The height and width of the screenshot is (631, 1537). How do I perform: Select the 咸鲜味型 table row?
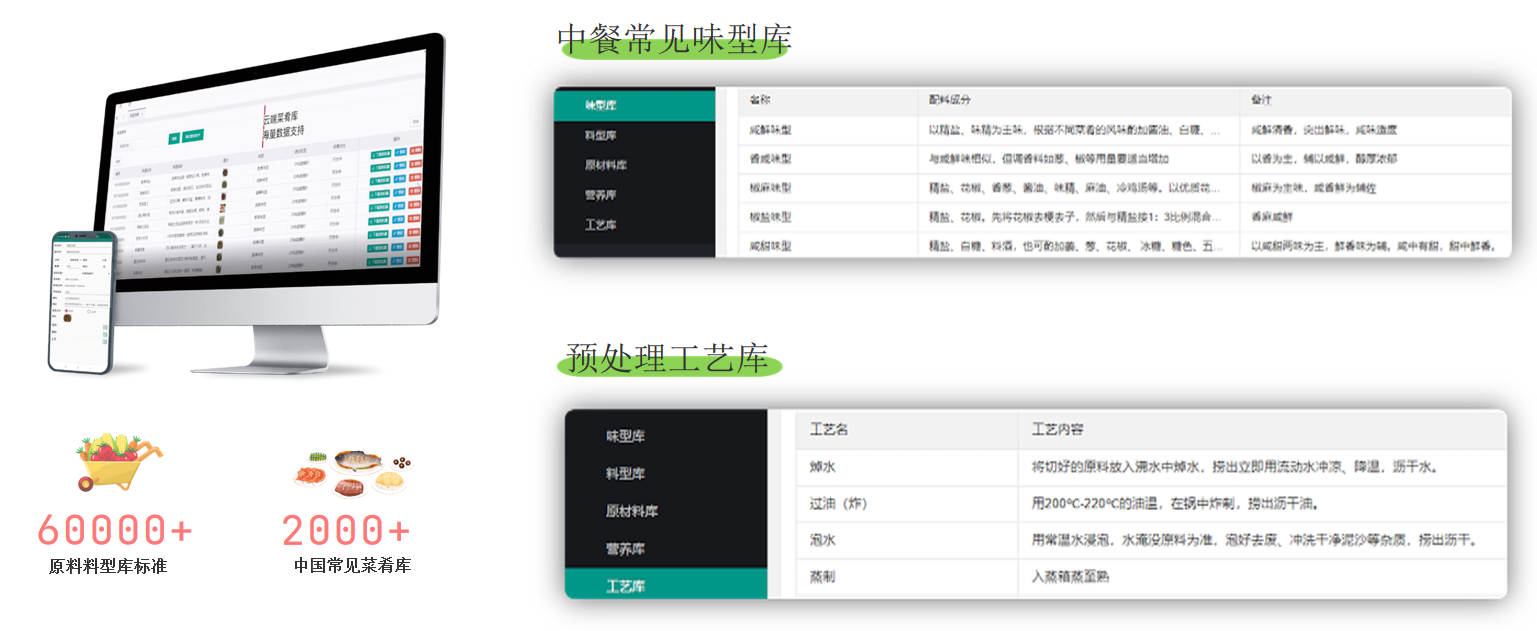(770, 130)
